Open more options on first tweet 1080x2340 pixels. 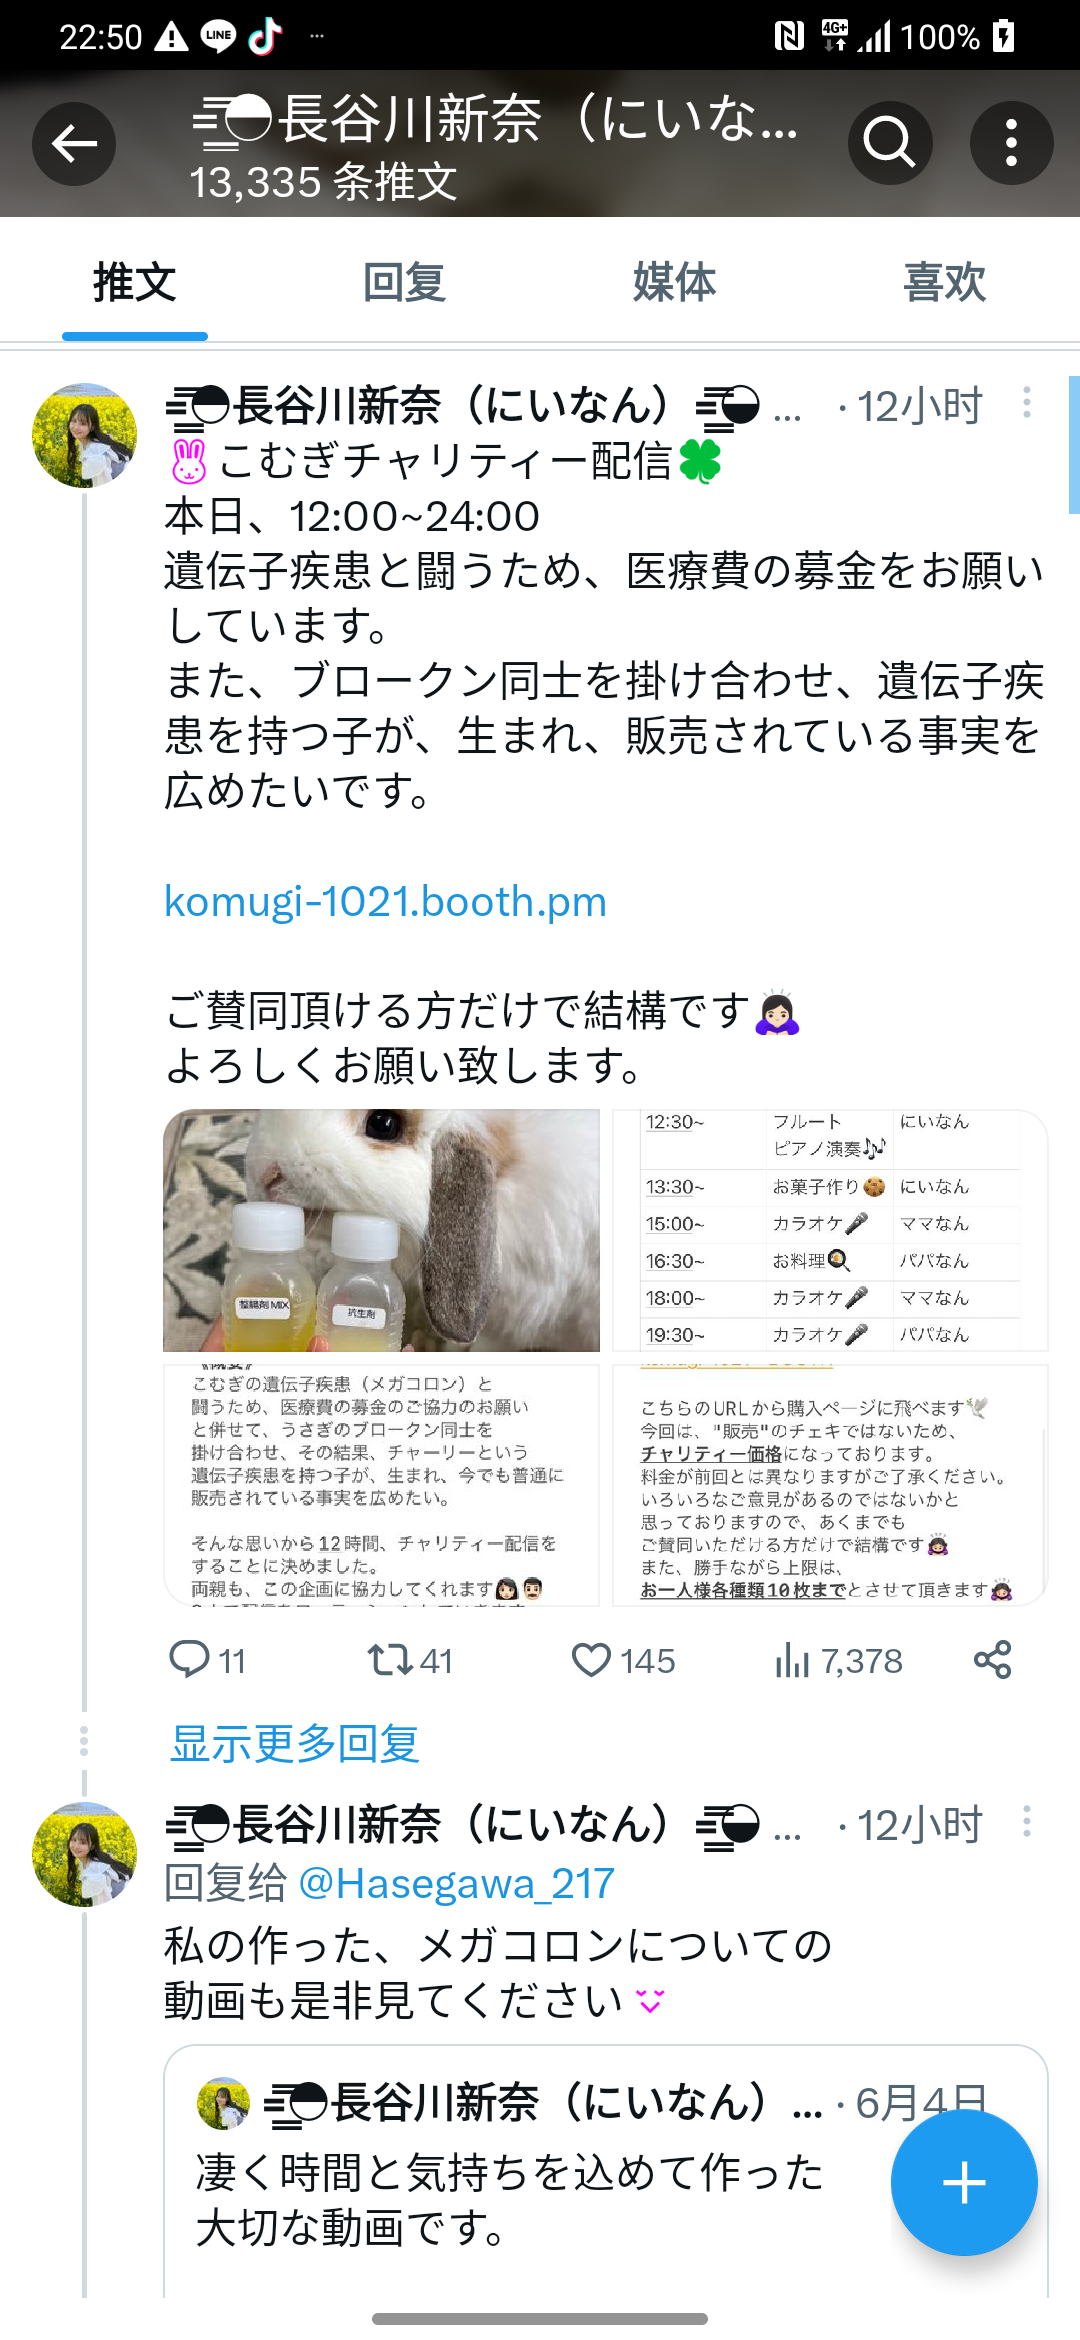coord(1026,403)
